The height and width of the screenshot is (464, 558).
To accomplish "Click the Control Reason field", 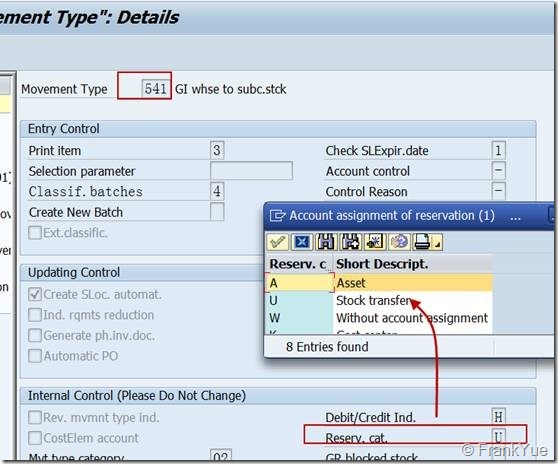I will 498,191.
